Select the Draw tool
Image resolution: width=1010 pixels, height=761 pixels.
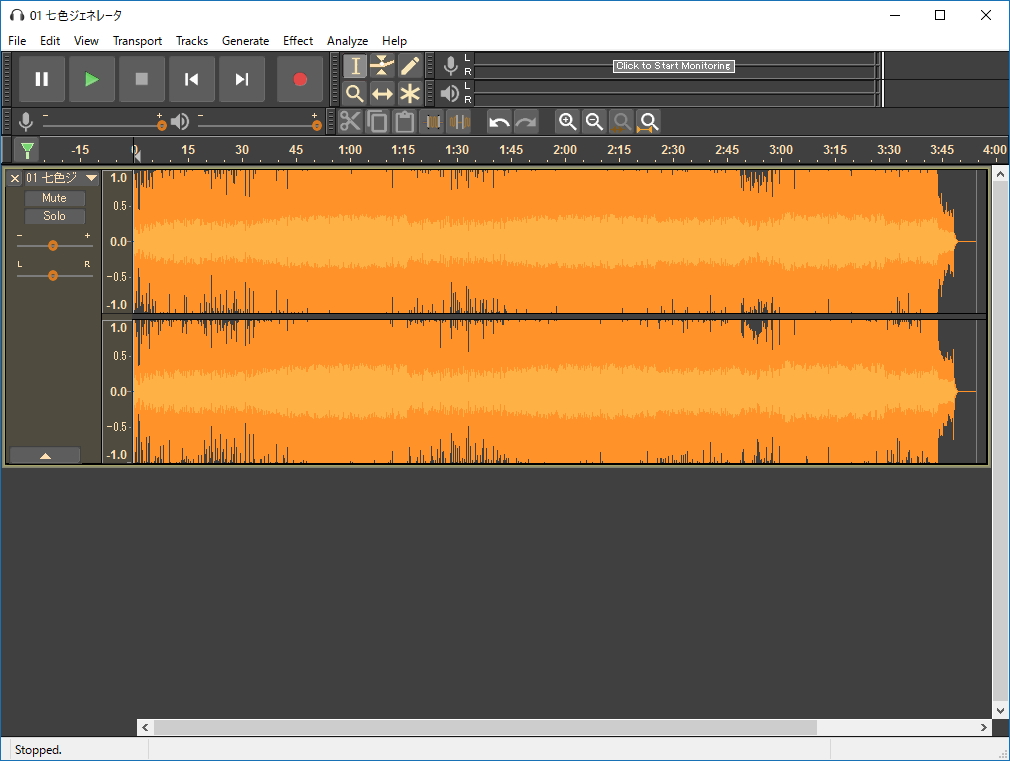click(410, 66)
